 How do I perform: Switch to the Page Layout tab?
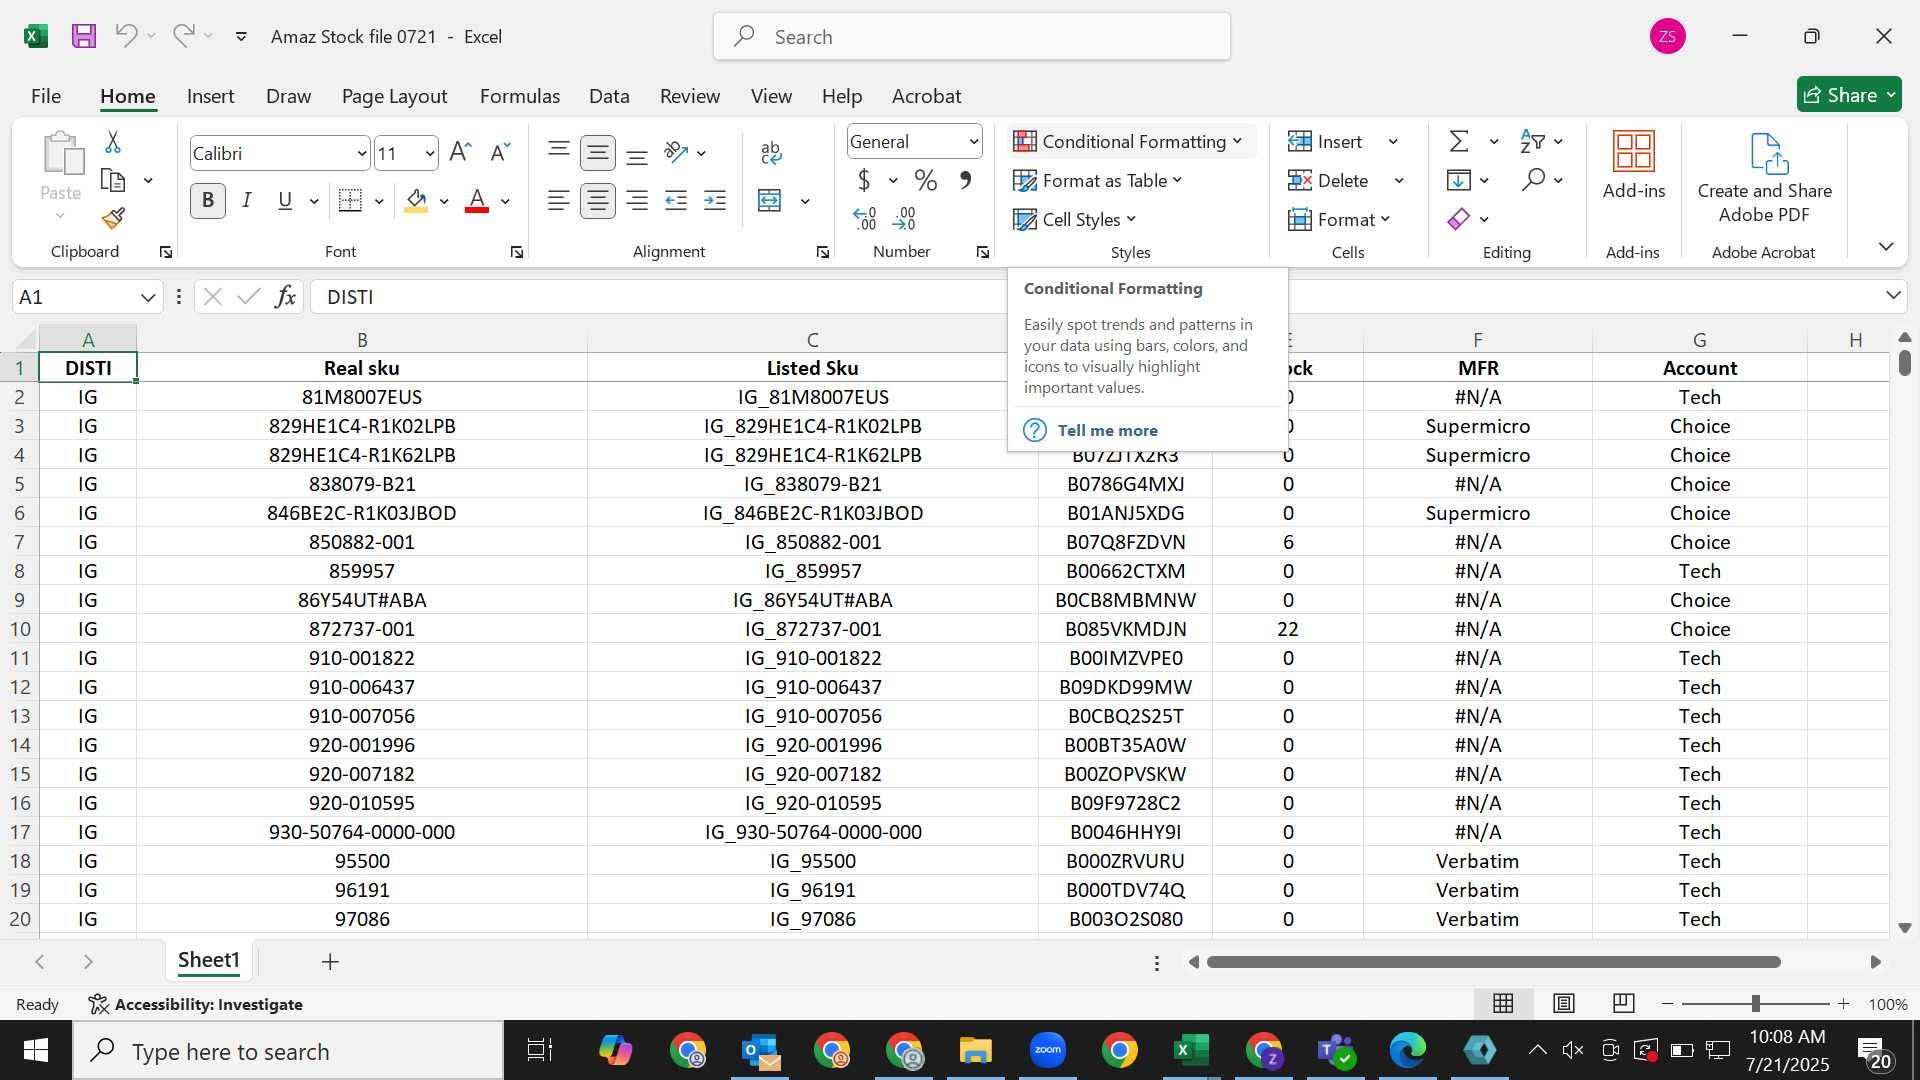(x=394, y=96)
